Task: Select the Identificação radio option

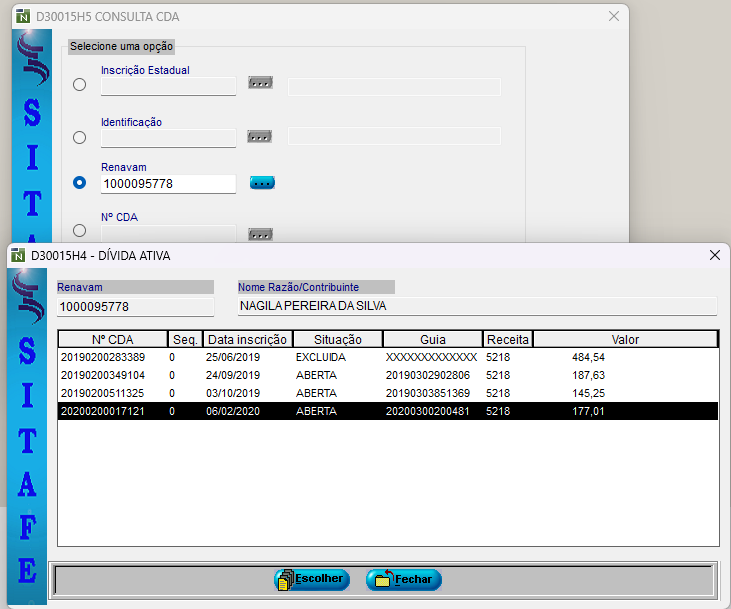Action: tap(80, 137)
